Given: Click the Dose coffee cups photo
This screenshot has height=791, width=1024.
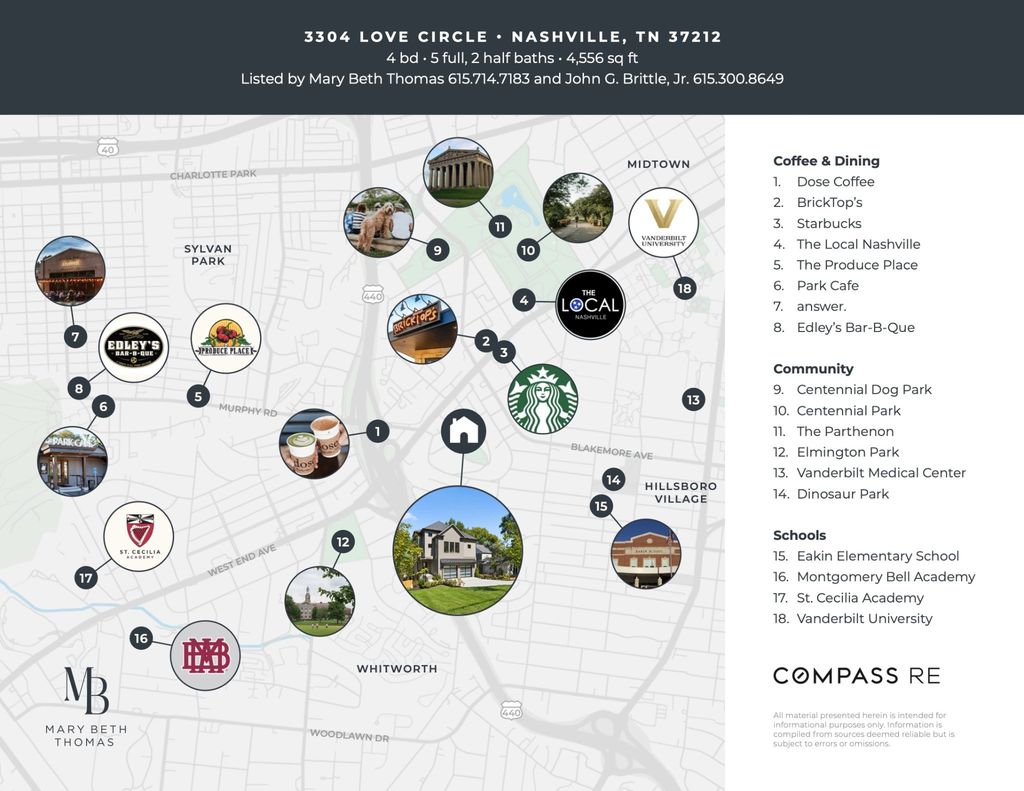Looking at the screenshot, I should (x=314, y=444).
